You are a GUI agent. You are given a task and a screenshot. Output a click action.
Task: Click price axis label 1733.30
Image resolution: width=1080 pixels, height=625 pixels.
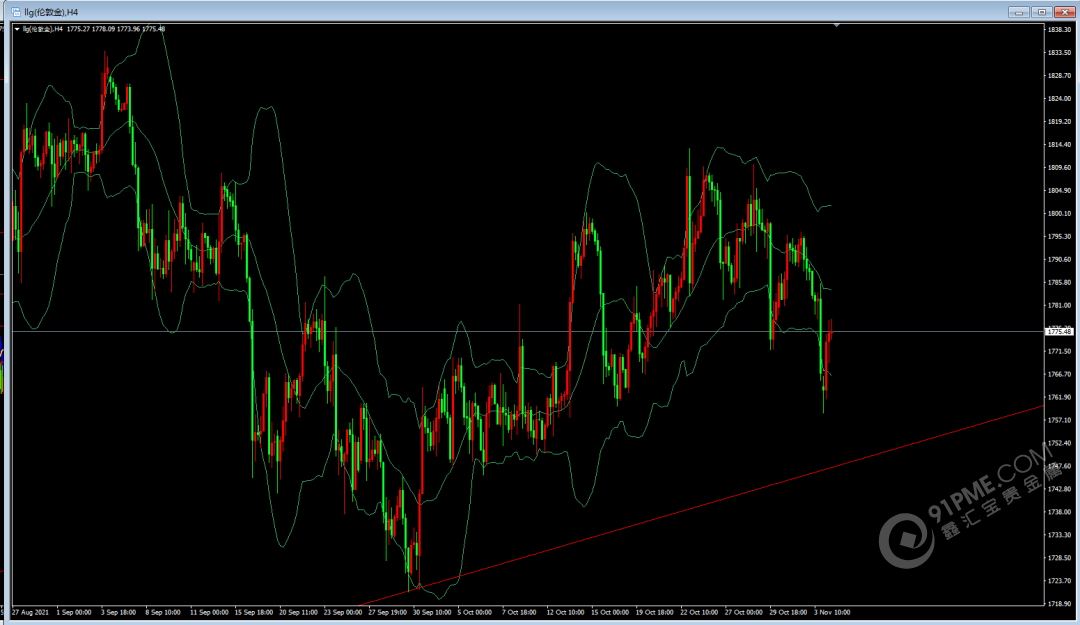point(1059,535)
